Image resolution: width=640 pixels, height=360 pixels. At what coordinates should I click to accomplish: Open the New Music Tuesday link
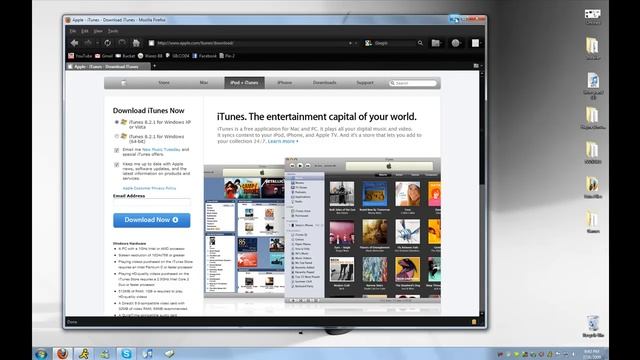[161, 150]
